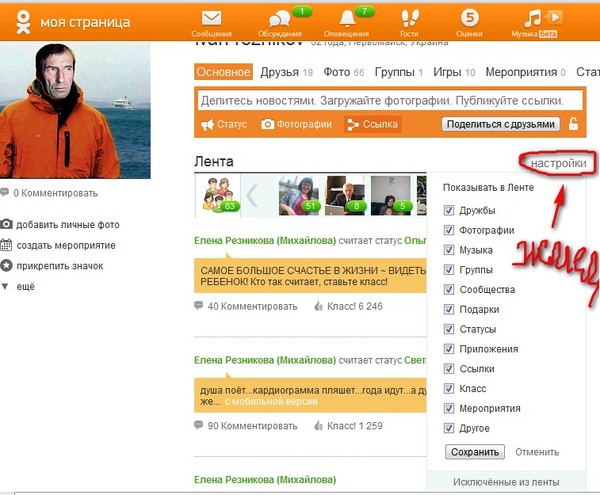Click star badge icon by прикрепить значок
600x495 pixels.
6,265
